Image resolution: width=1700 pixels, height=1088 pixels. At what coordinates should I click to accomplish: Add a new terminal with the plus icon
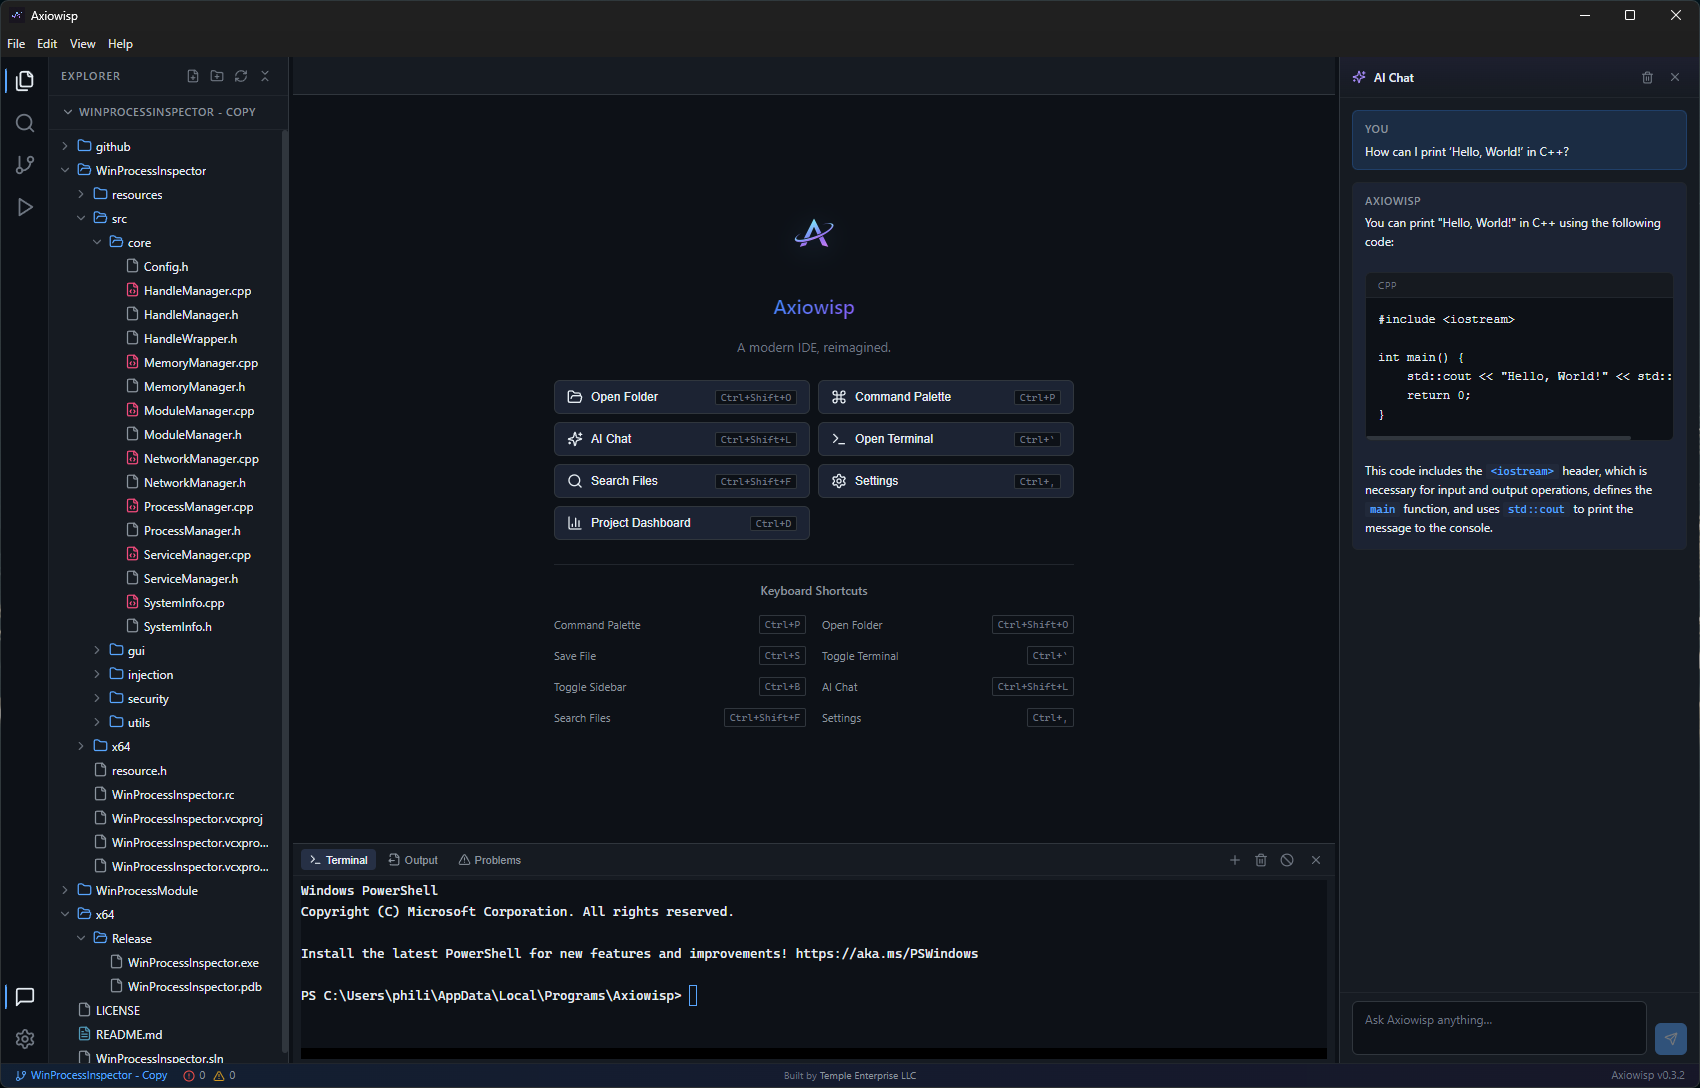(x=1235, y=859)
